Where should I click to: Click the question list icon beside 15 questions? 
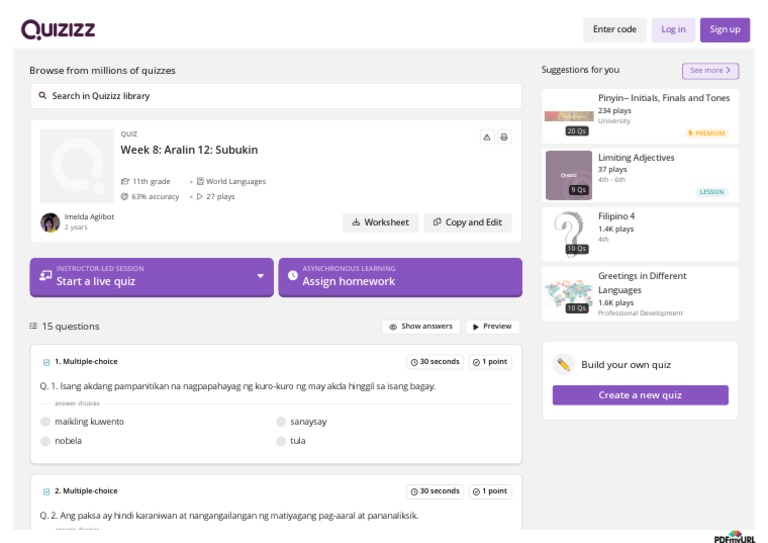[x=34, y=326]
